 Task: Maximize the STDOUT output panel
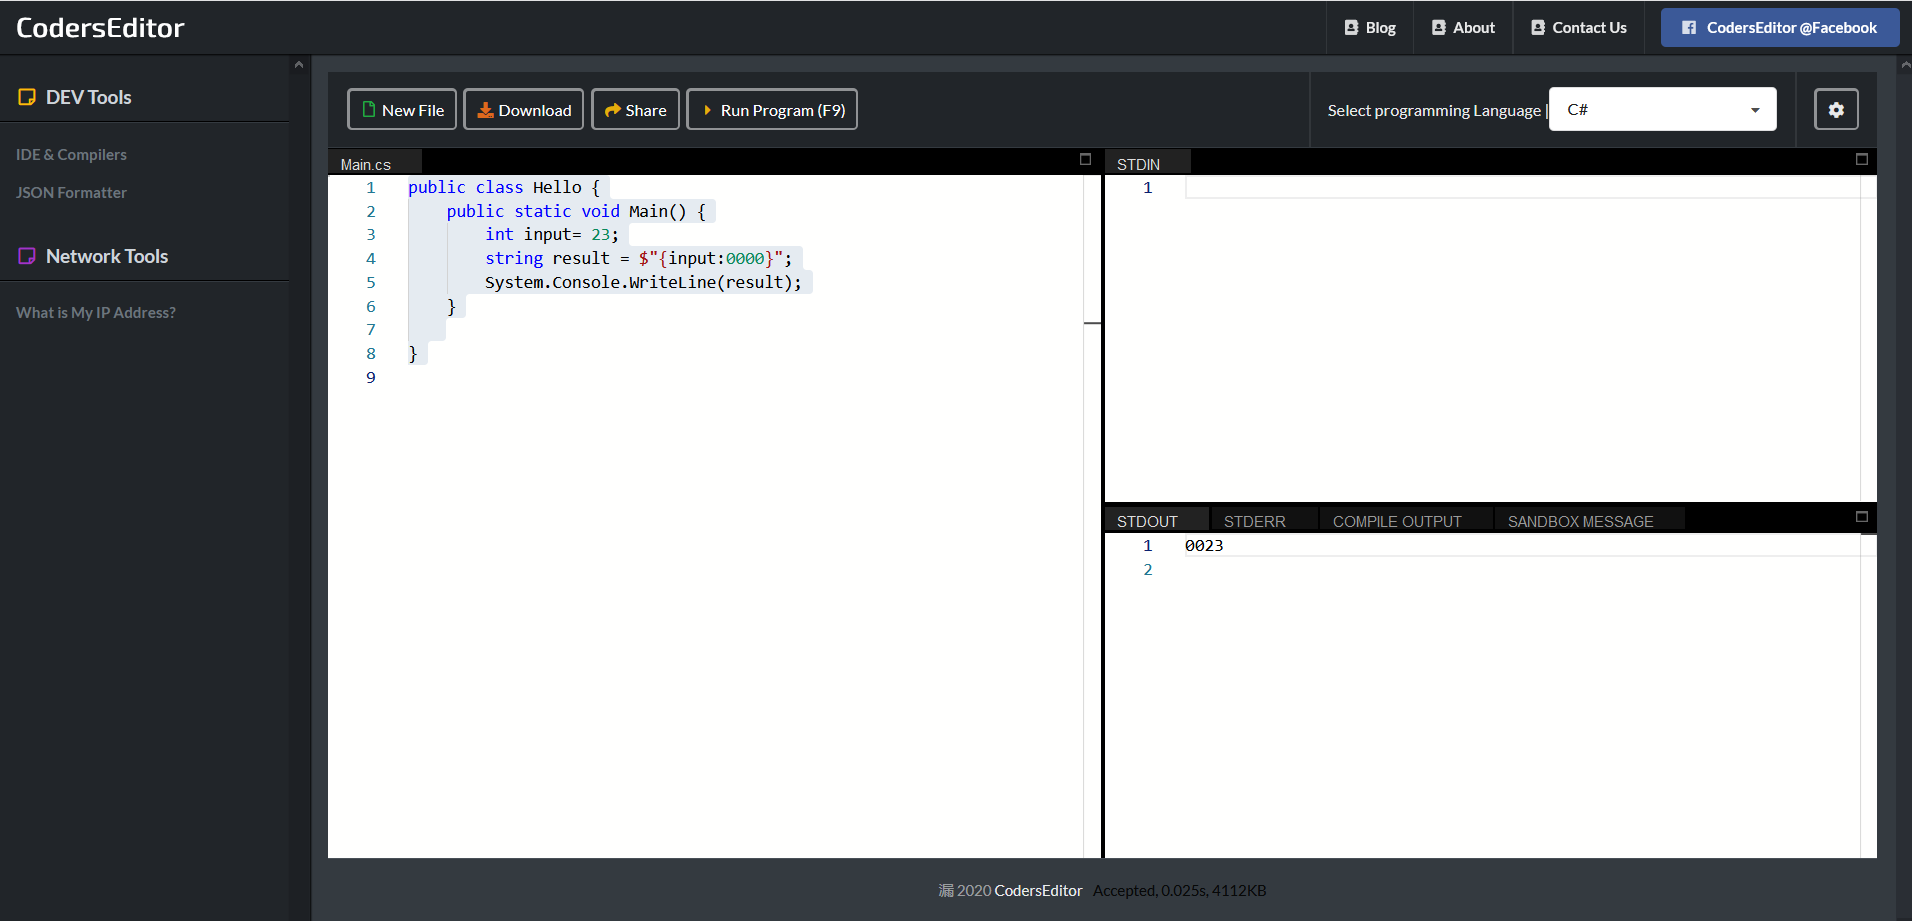[1861, 517]
